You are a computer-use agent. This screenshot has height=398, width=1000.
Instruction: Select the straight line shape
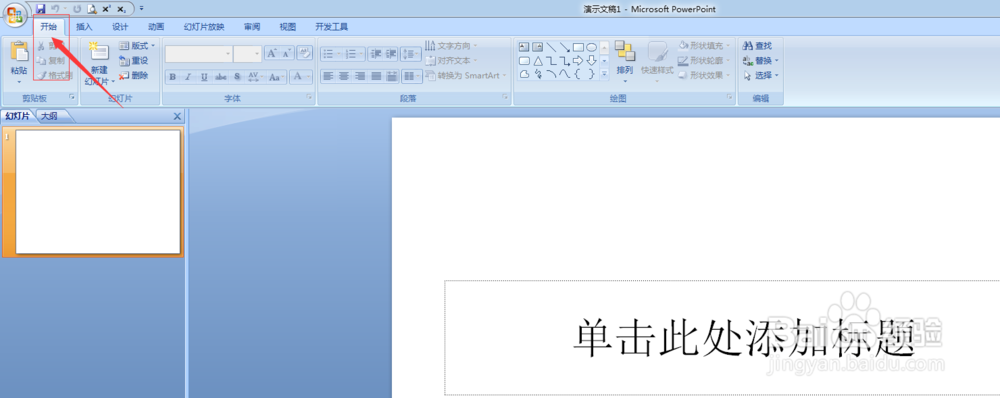click(x=552, y=47)
